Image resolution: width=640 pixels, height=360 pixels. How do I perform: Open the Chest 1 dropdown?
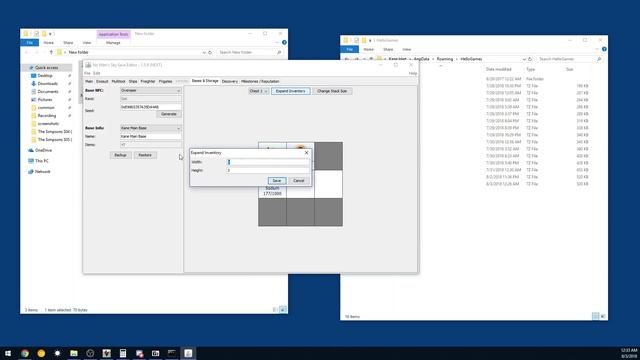[x=258, y=91]
